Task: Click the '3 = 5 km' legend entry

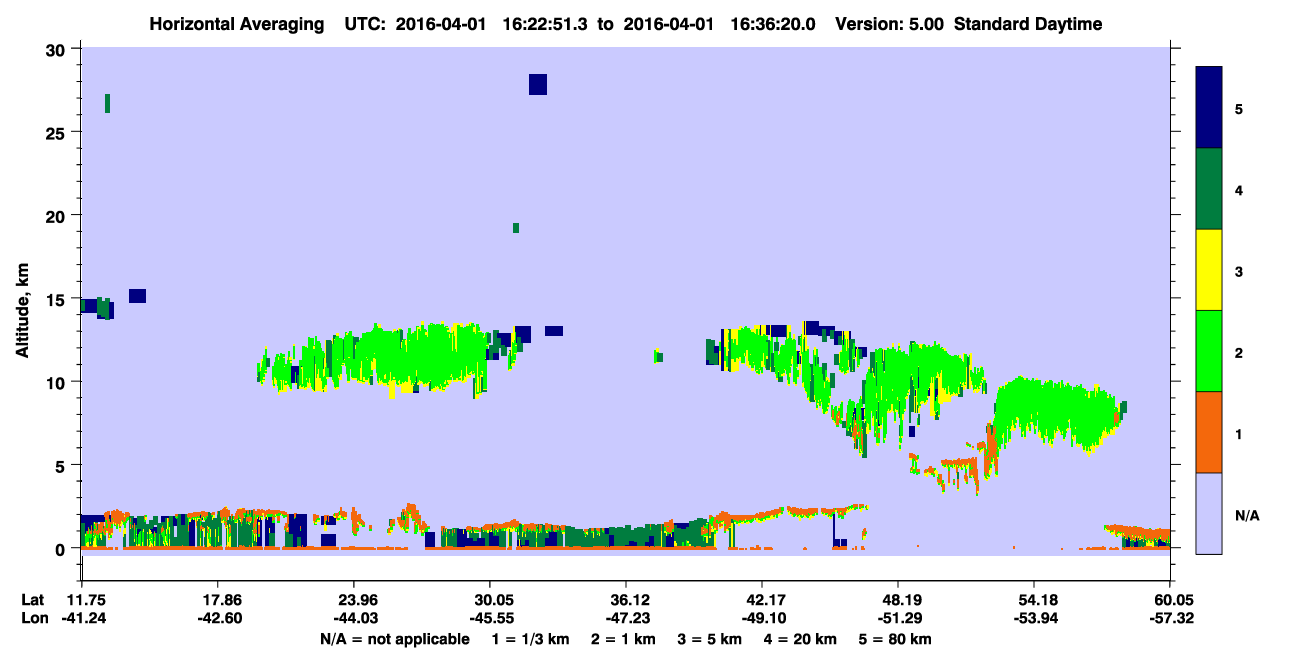Action: 710,639
